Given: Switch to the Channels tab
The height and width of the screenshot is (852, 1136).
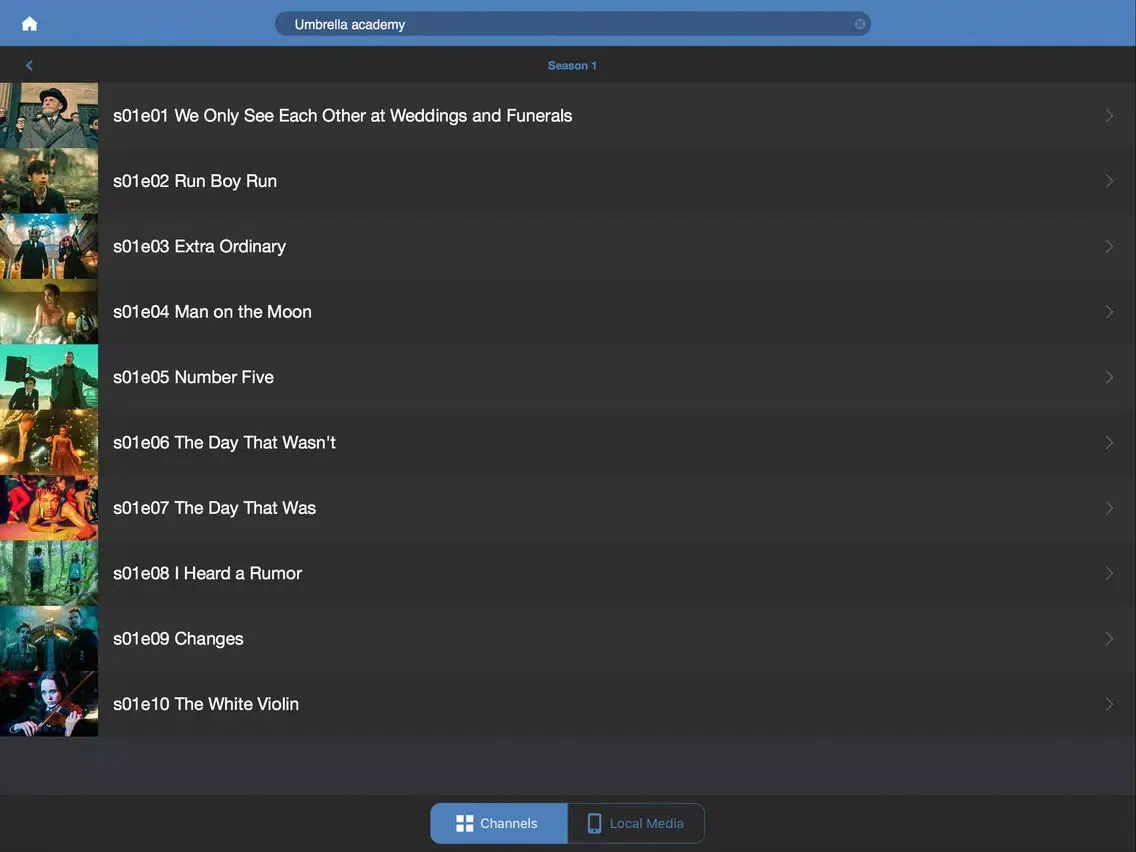Looking at the screenshot, I should click(498, 823).
